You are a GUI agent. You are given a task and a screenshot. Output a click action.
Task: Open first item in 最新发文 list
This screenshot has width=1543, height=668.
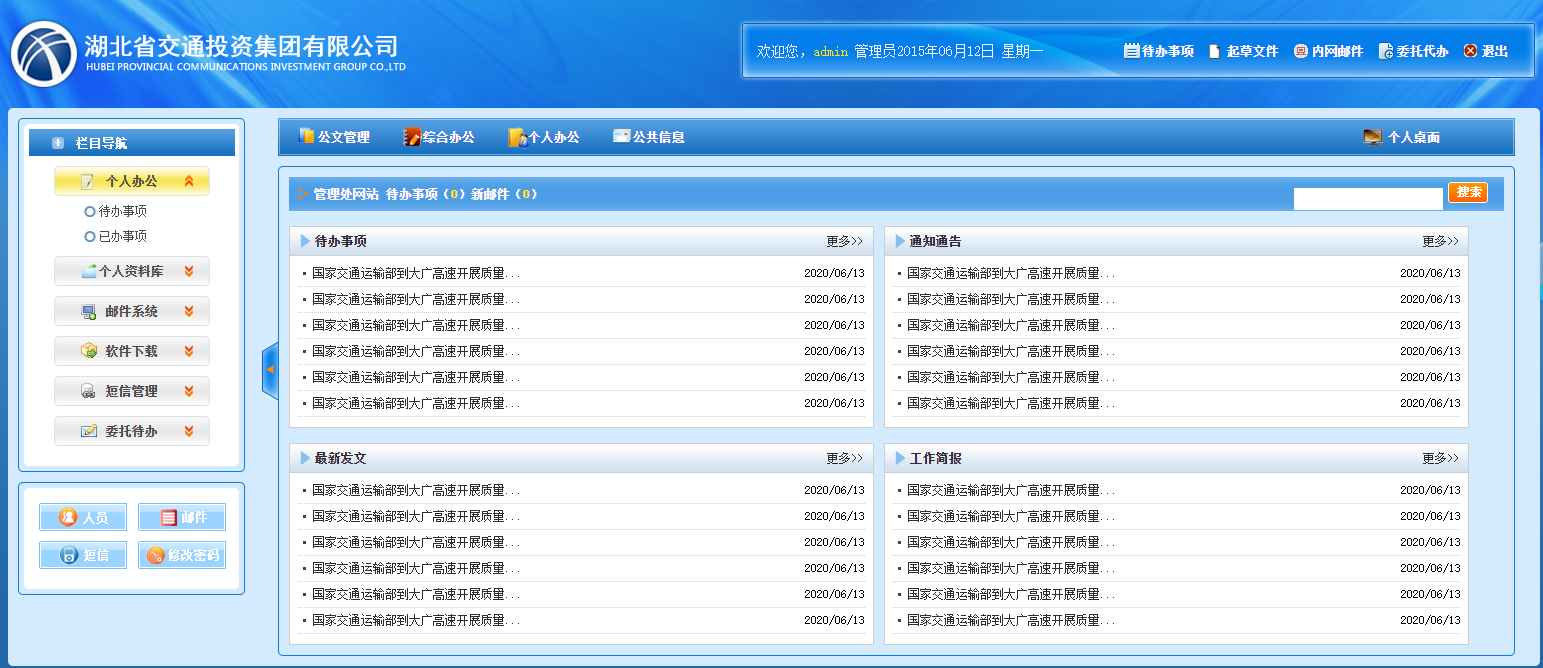click(x=415, y=490)
